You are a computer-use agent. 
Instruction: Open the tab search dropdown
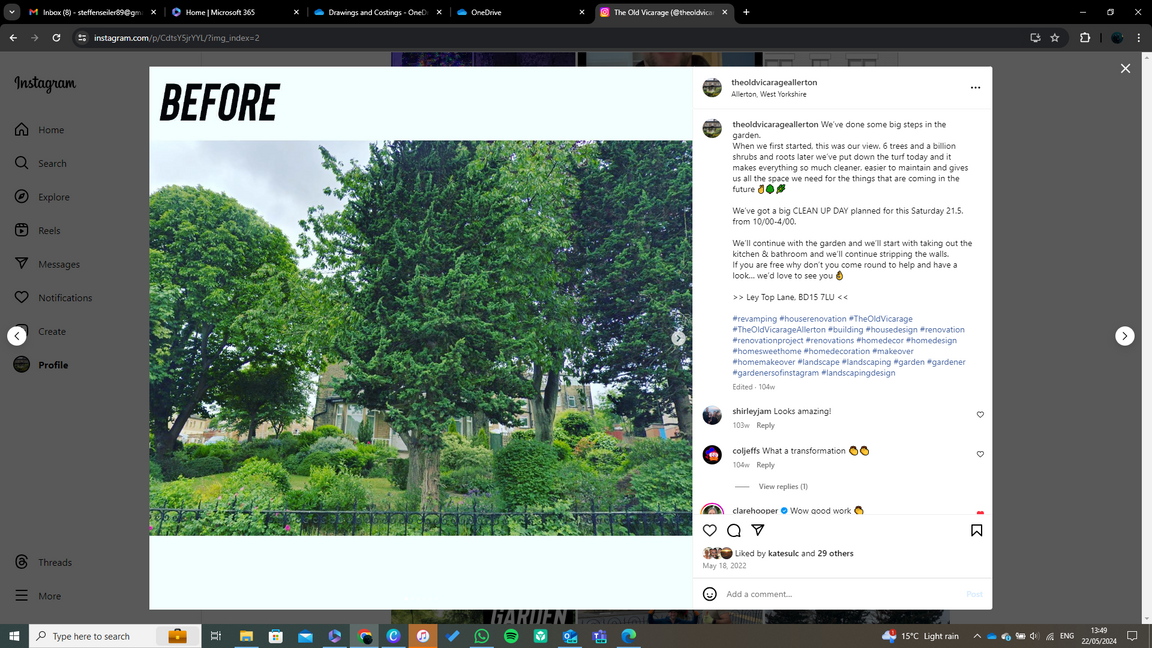tap(12, 12)
